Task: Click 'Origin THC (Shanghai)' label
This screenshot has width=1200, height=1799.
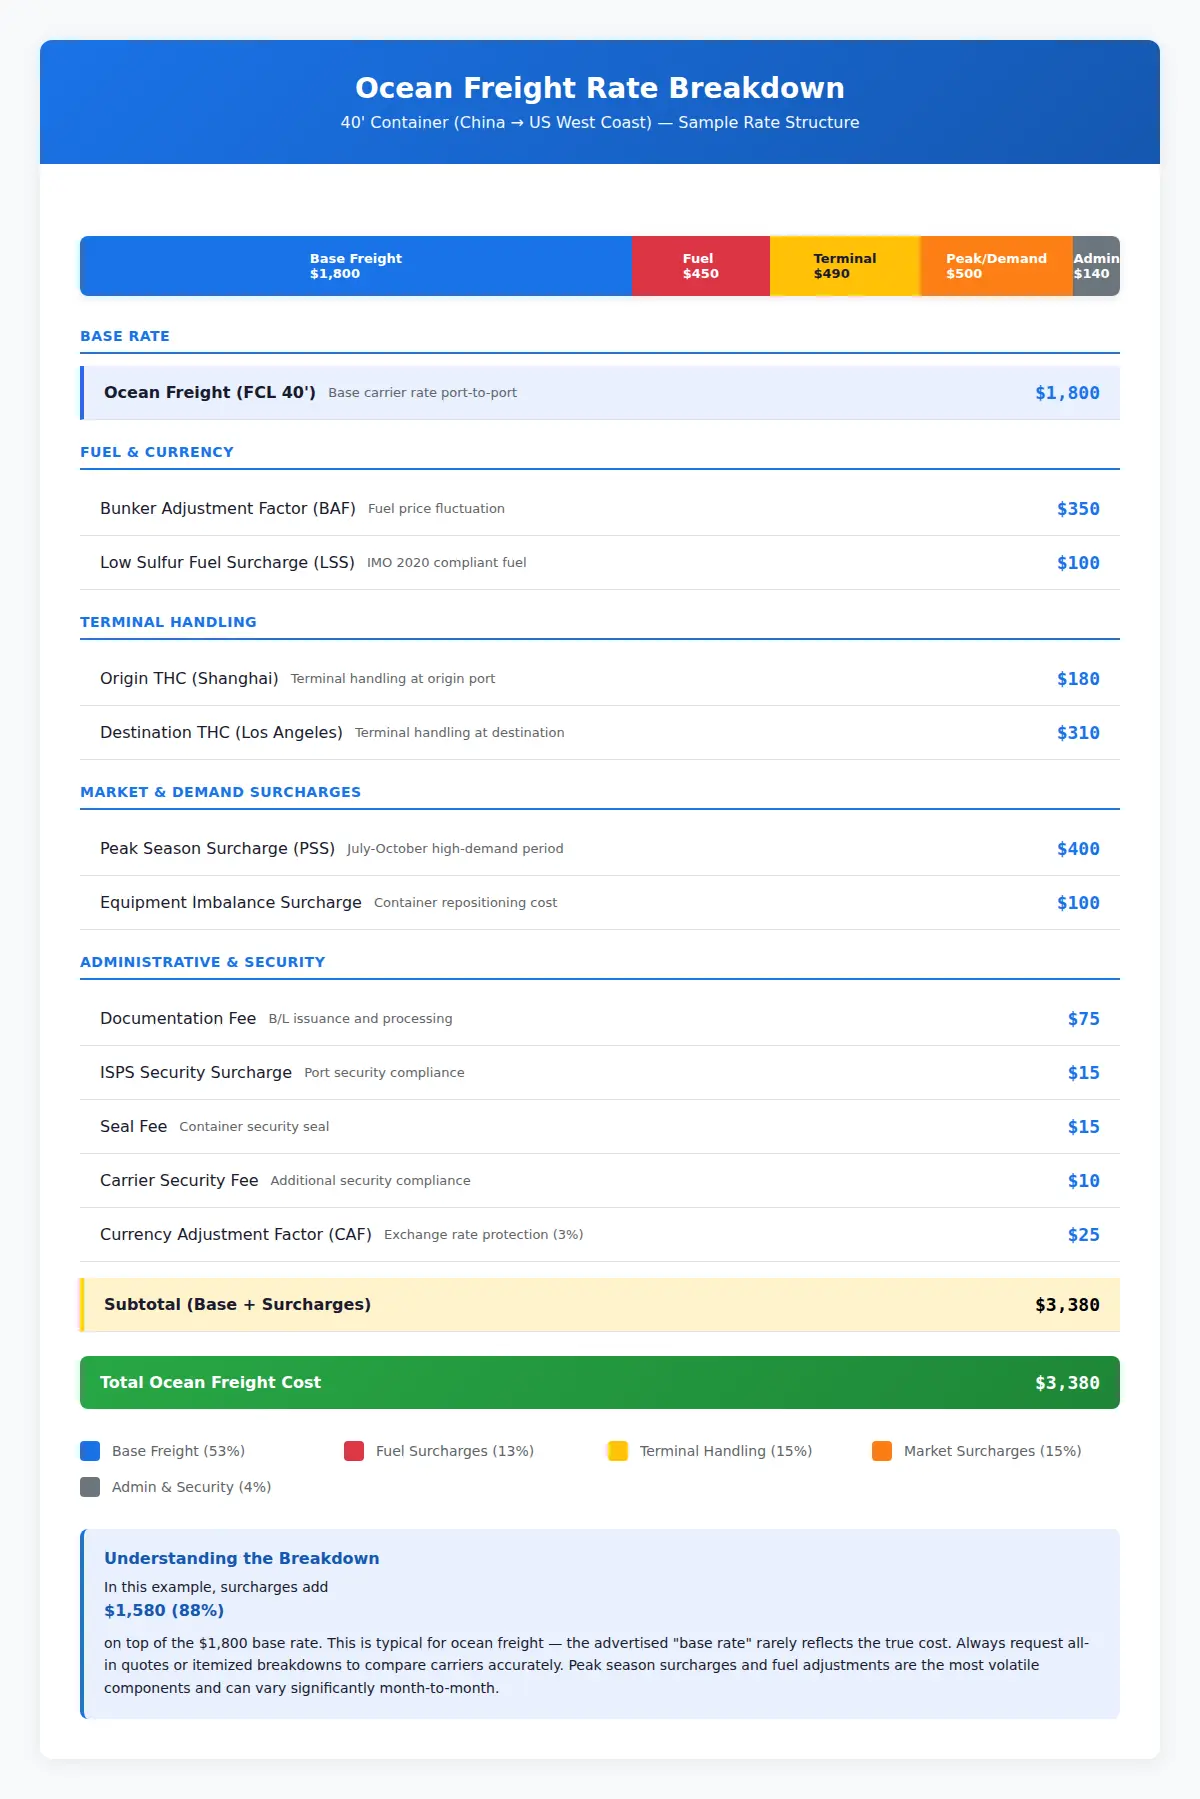Action: [x=189, y=678]
